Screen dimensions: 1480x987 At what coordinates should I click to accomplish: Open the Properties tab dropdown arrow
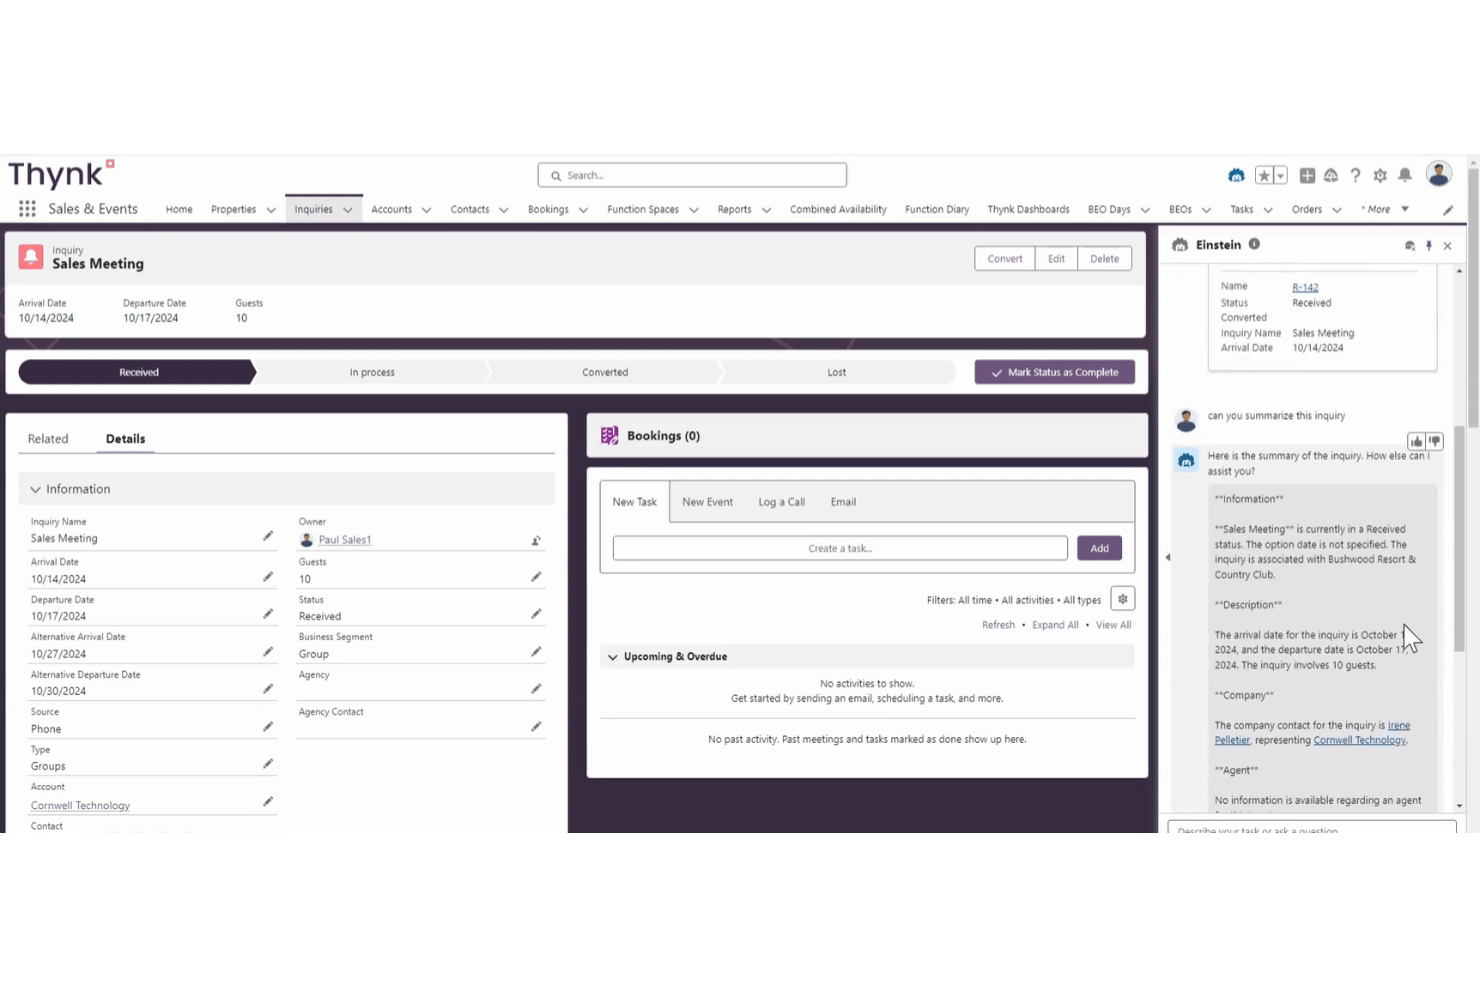pyautogui.click(x=271, y=210)
